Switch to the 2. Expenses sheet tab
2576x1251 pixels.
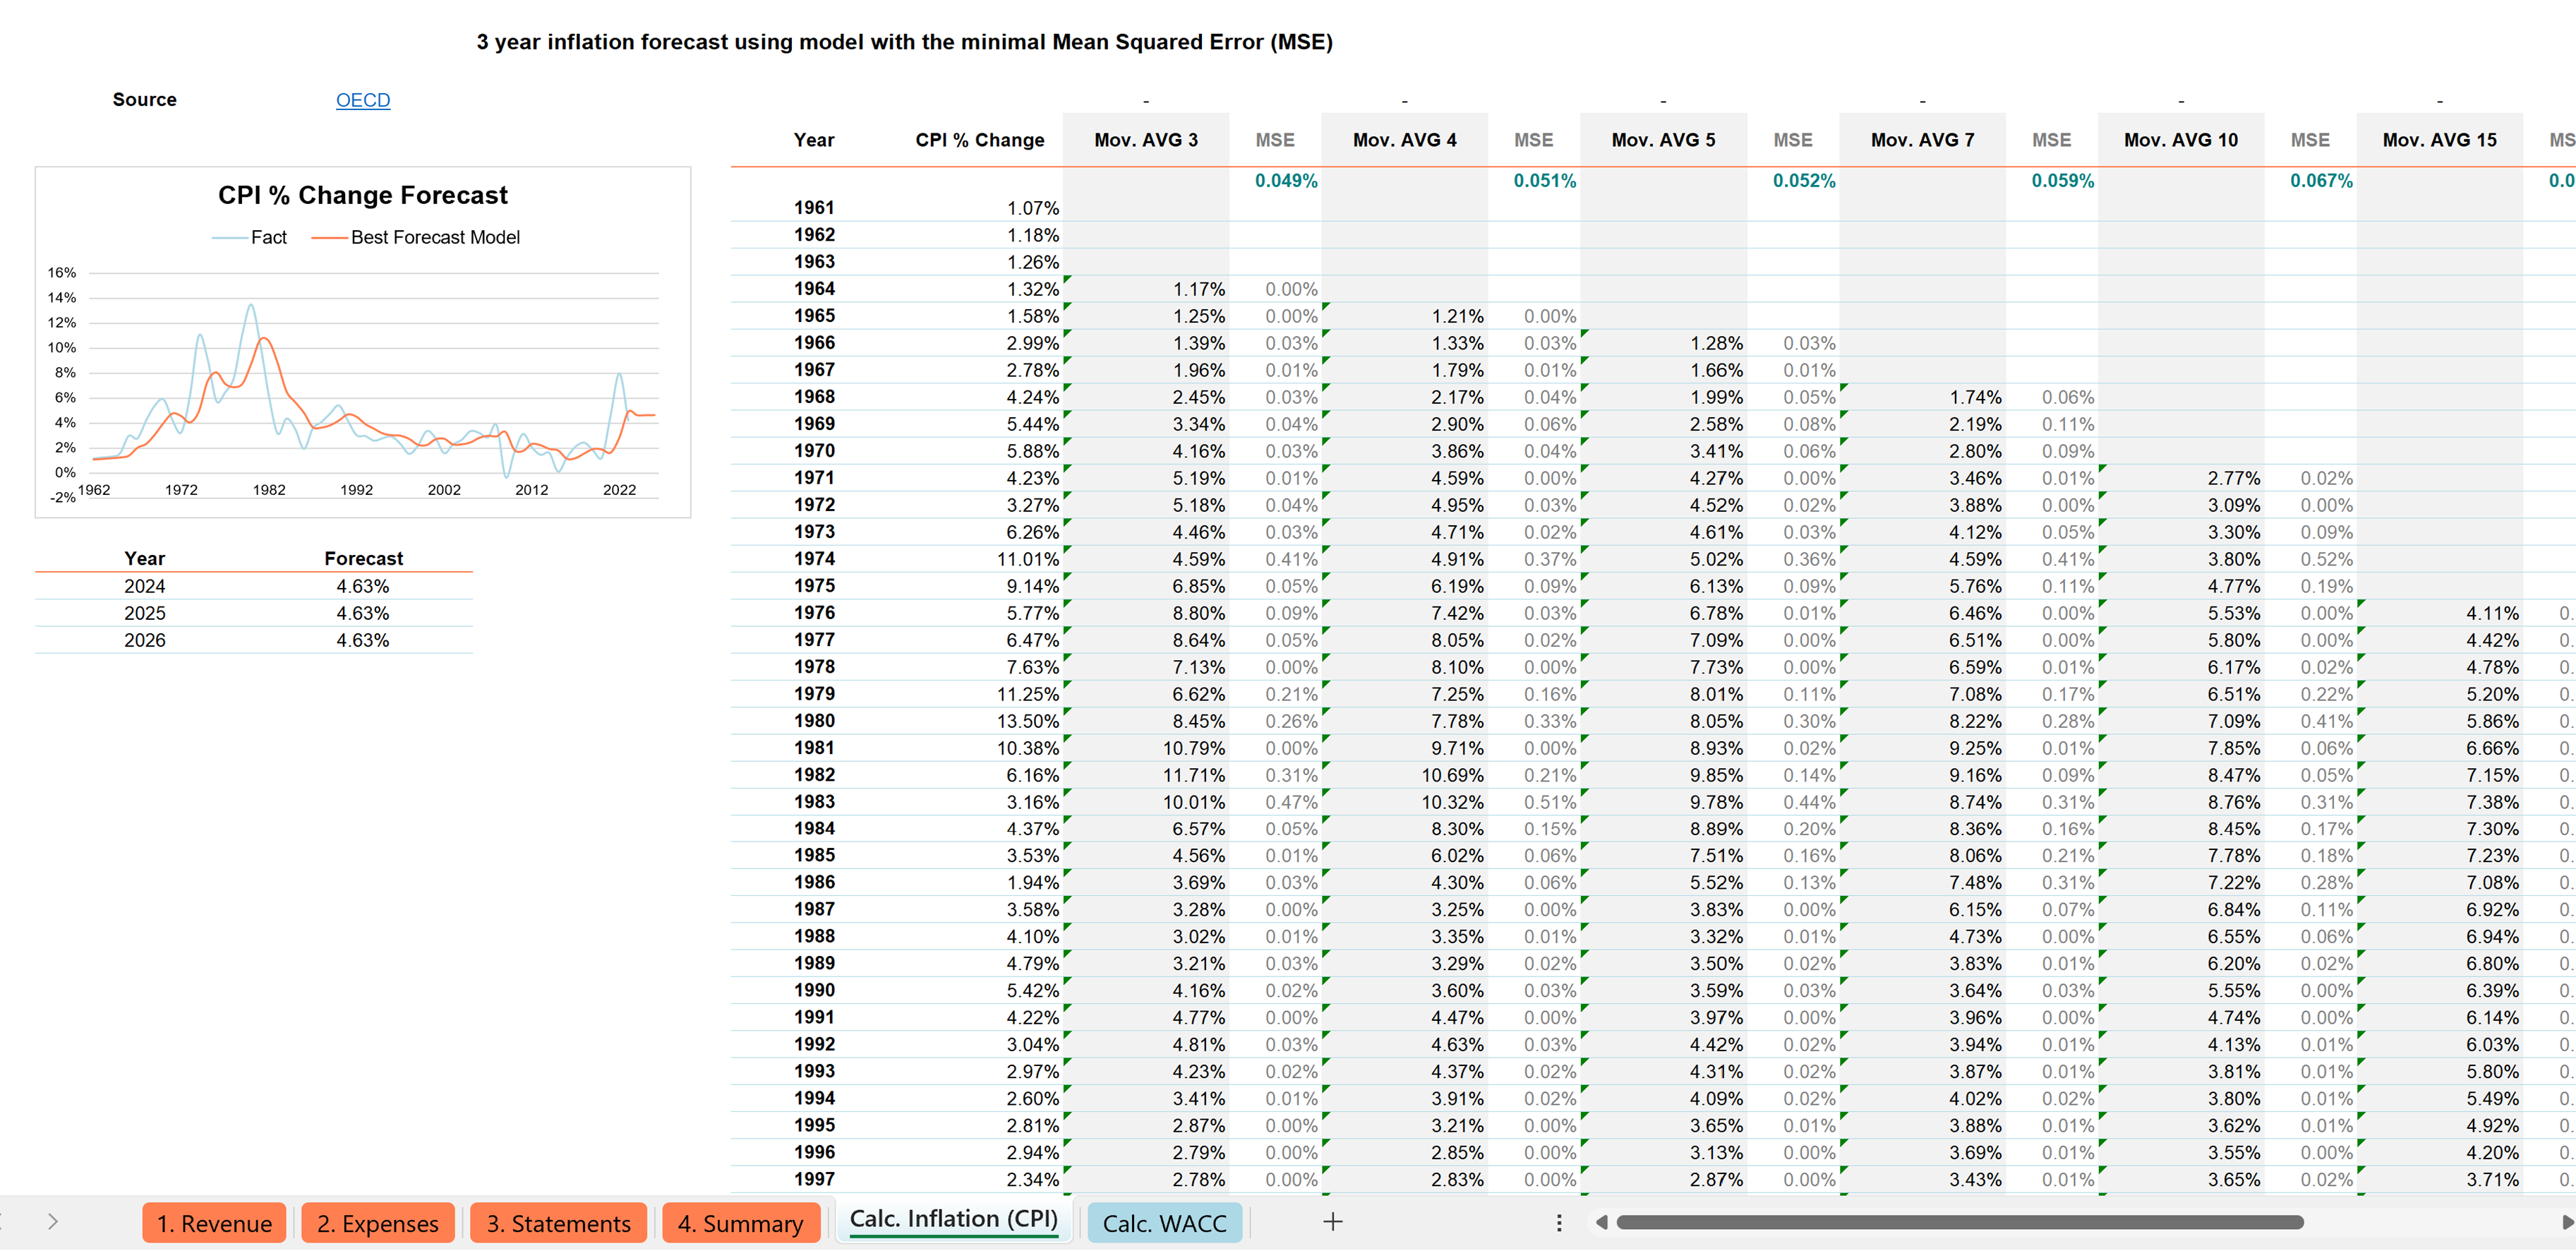(x=377, y=1223)
